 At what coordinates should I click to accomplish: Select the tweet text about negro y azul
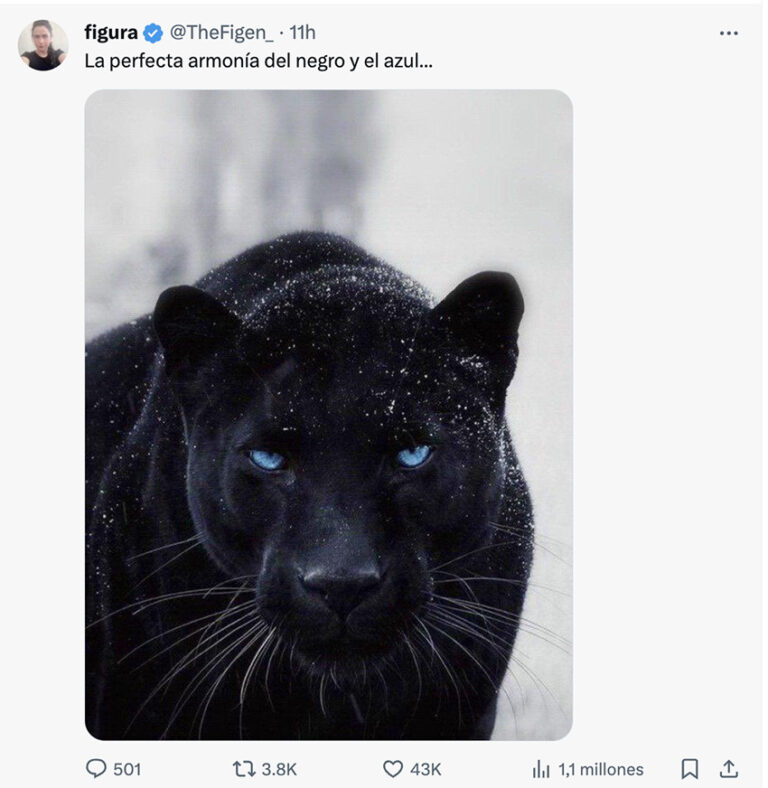tap(258, 61)
